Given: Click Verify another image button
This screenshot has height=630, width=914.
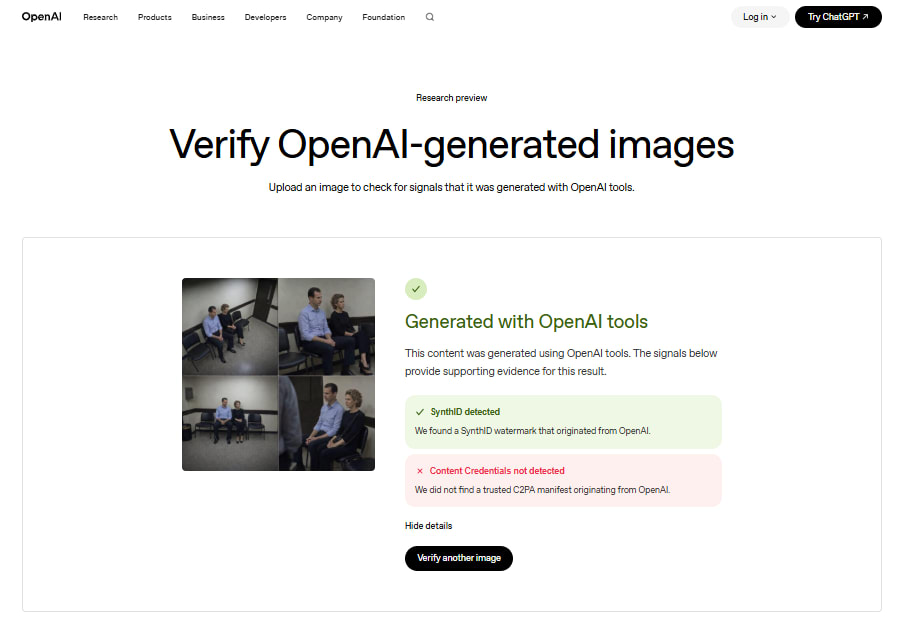Looking at the screenshot, I should tap(459, 558).
